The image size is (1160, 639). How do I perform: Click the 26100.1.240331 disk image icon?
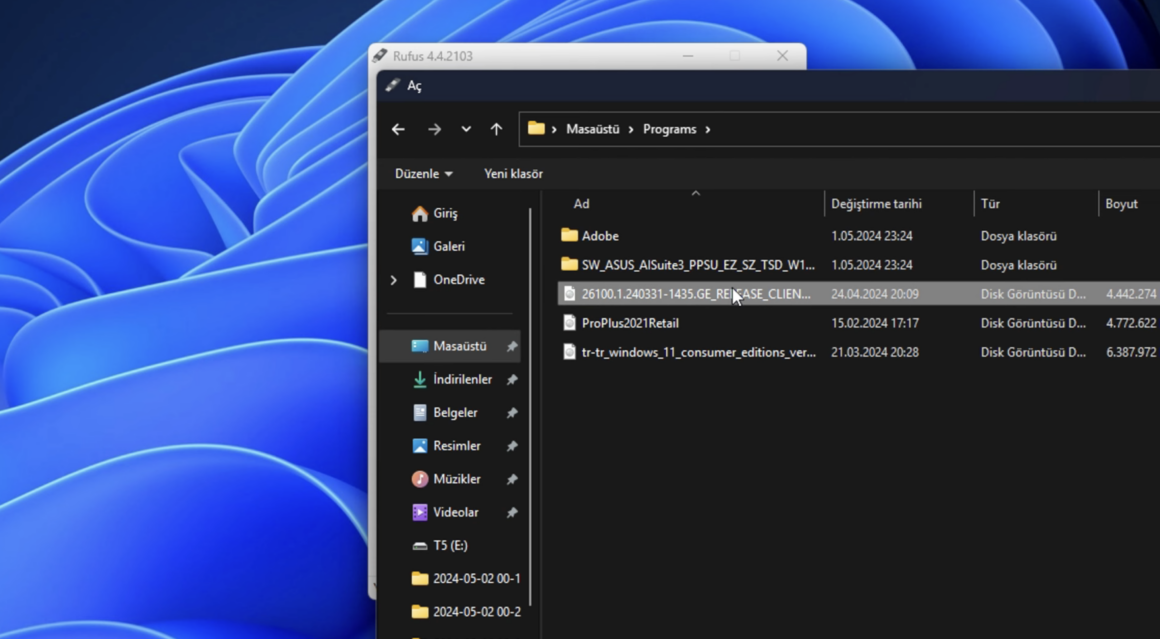pos(569,294)
